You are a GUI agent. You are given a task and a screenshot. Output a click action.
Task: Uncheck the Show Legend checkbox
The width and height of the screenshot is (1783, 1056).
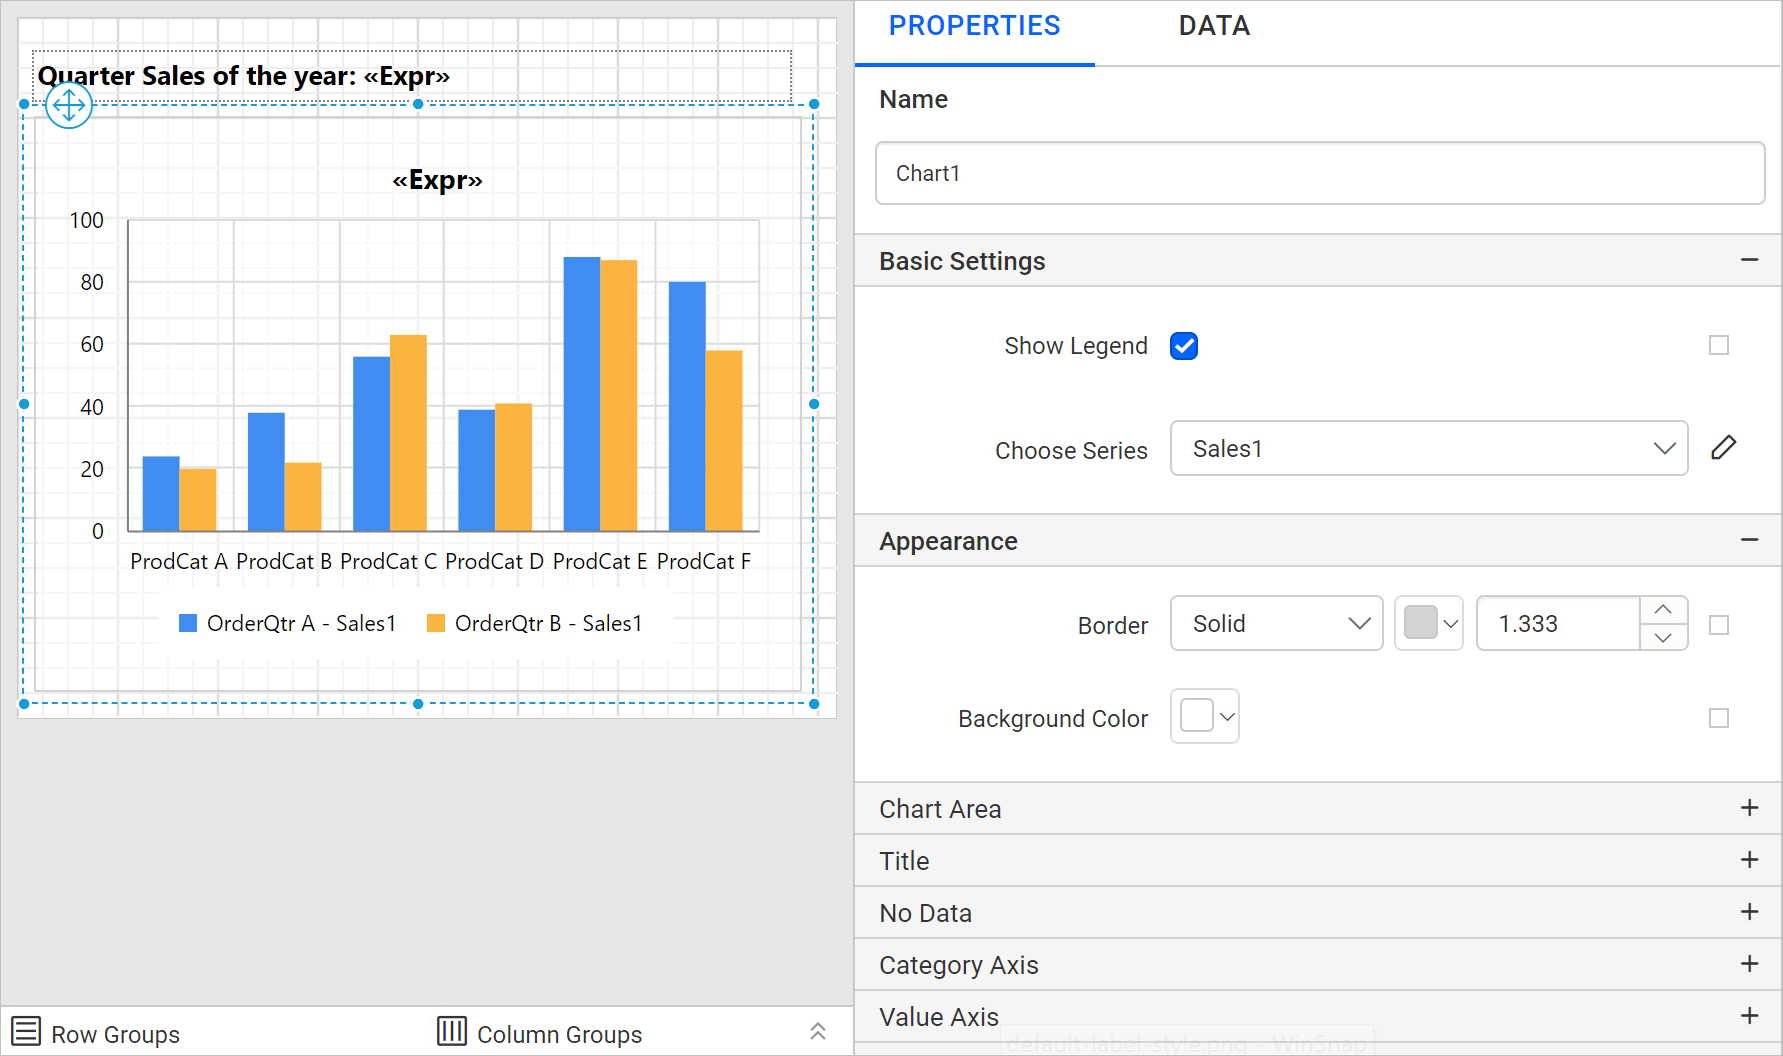pos(1184,345)
